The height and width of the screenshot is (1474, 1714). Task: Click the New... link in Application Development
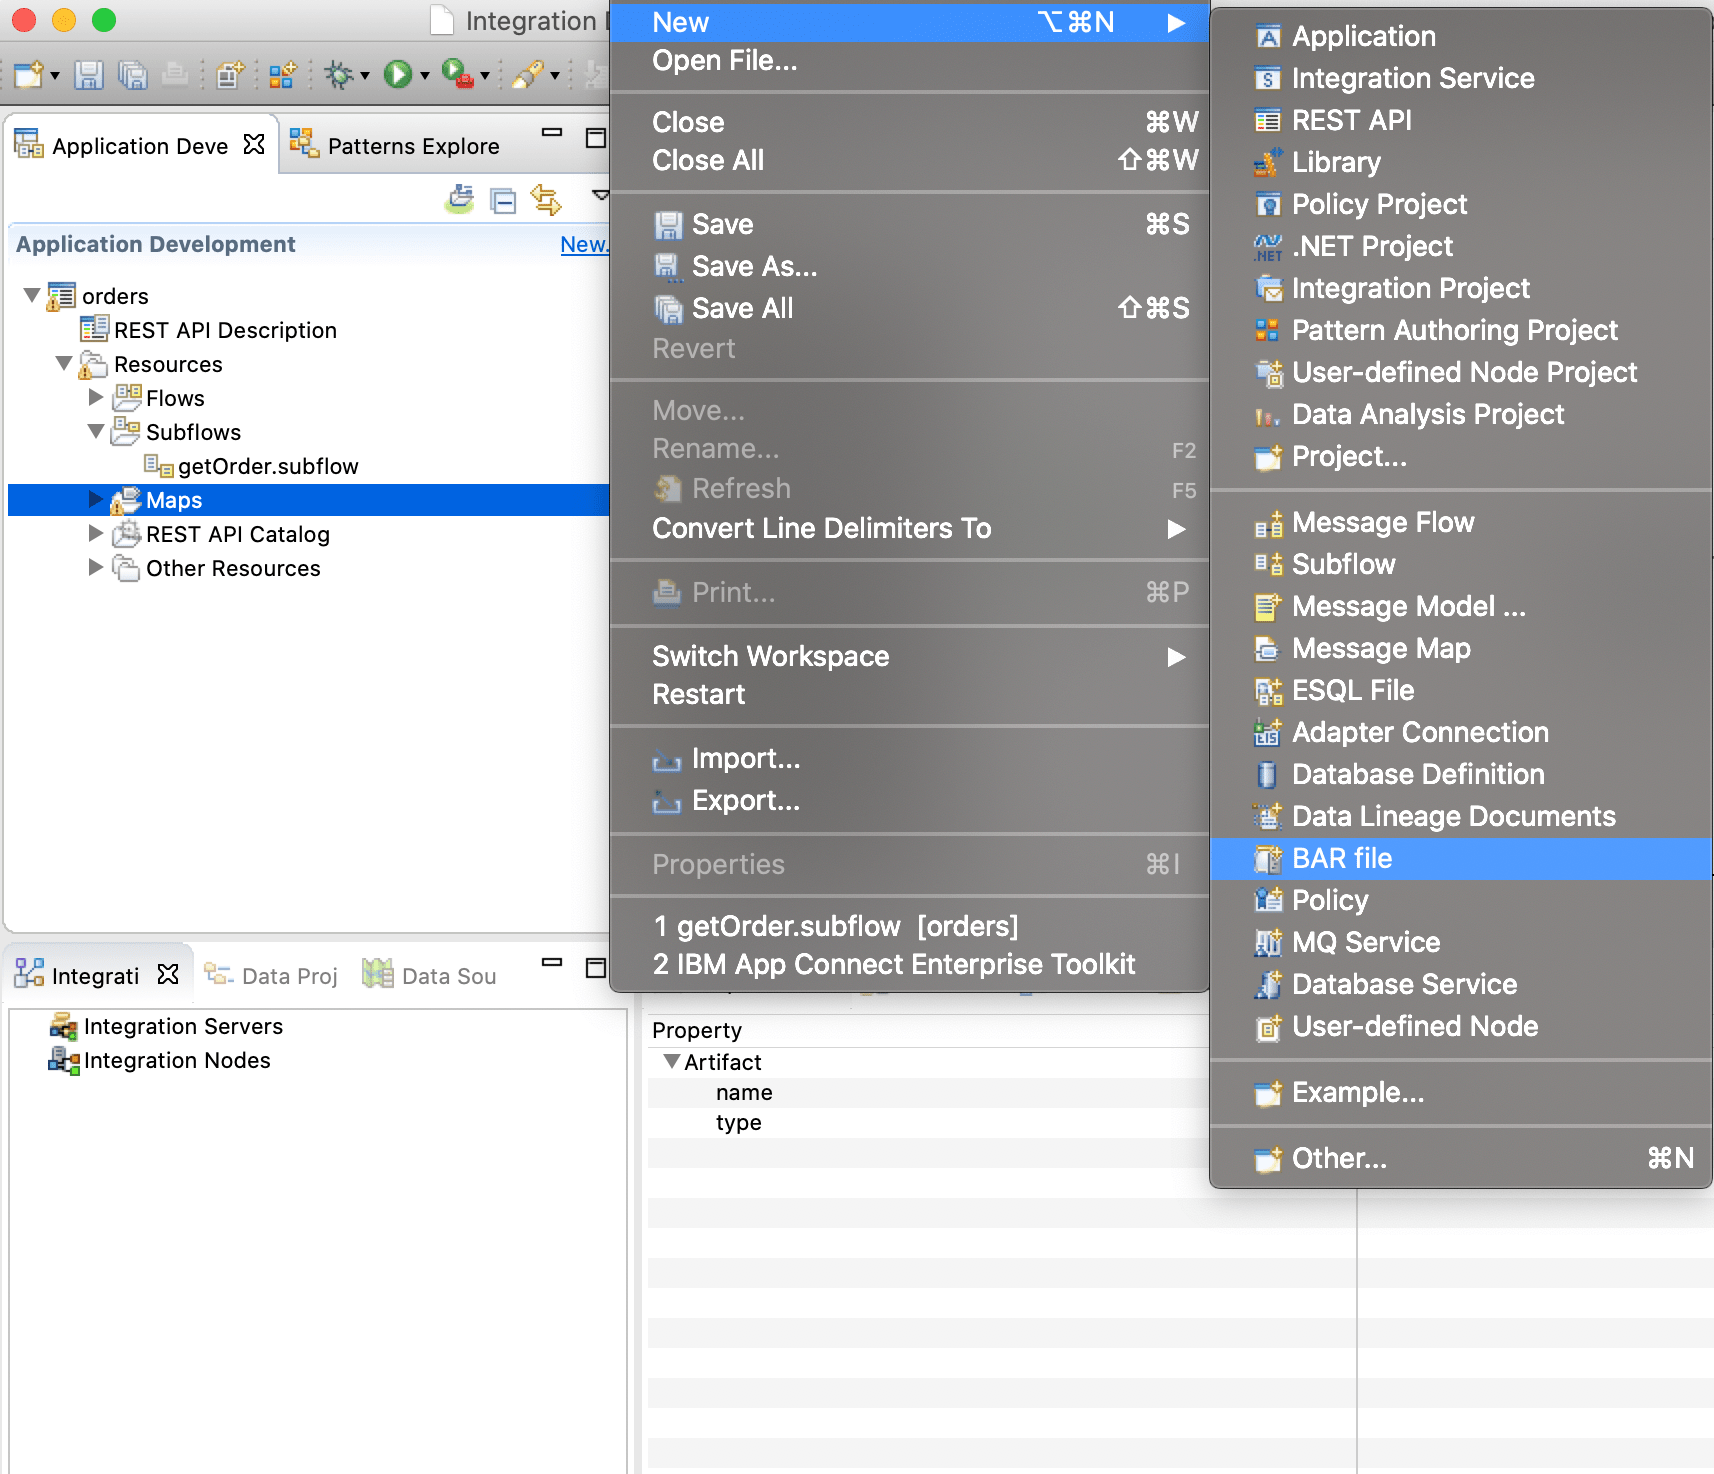click(x=584, y=244)
